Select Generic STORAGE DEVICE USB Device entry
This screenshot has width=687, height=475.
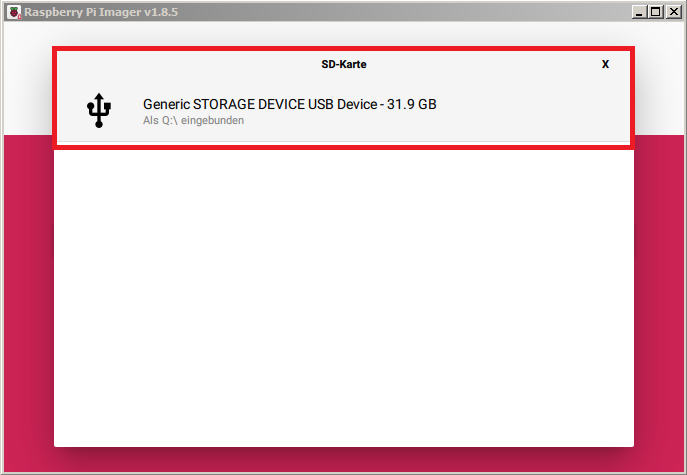tap(289, 104)
